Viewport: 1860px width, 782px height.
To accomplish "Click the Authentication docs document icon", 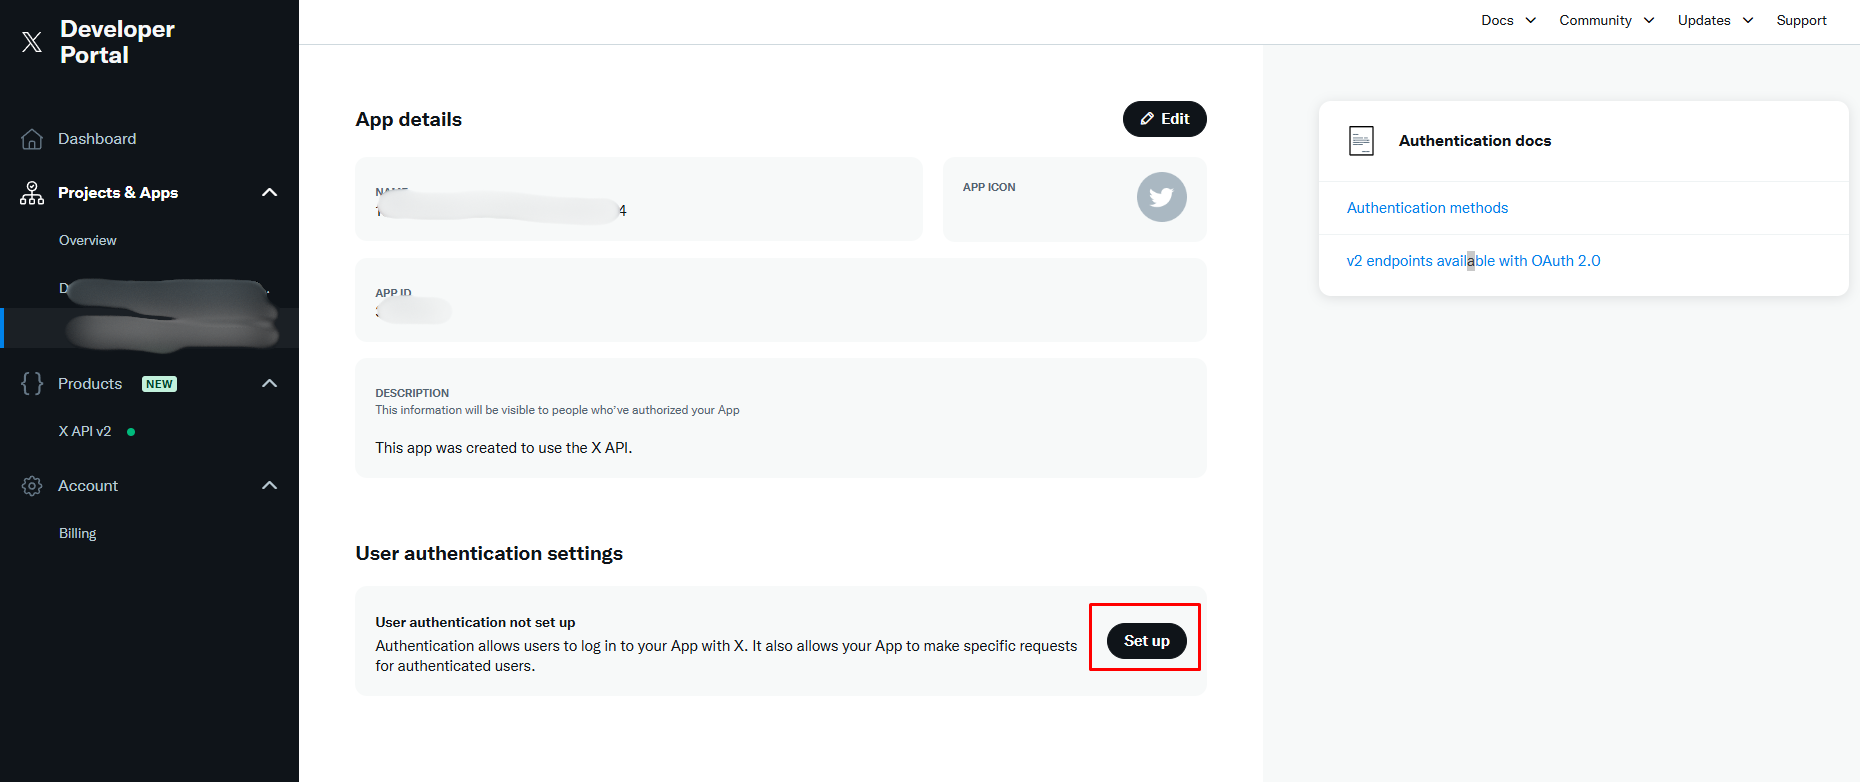I will [x=1361, y=141].
